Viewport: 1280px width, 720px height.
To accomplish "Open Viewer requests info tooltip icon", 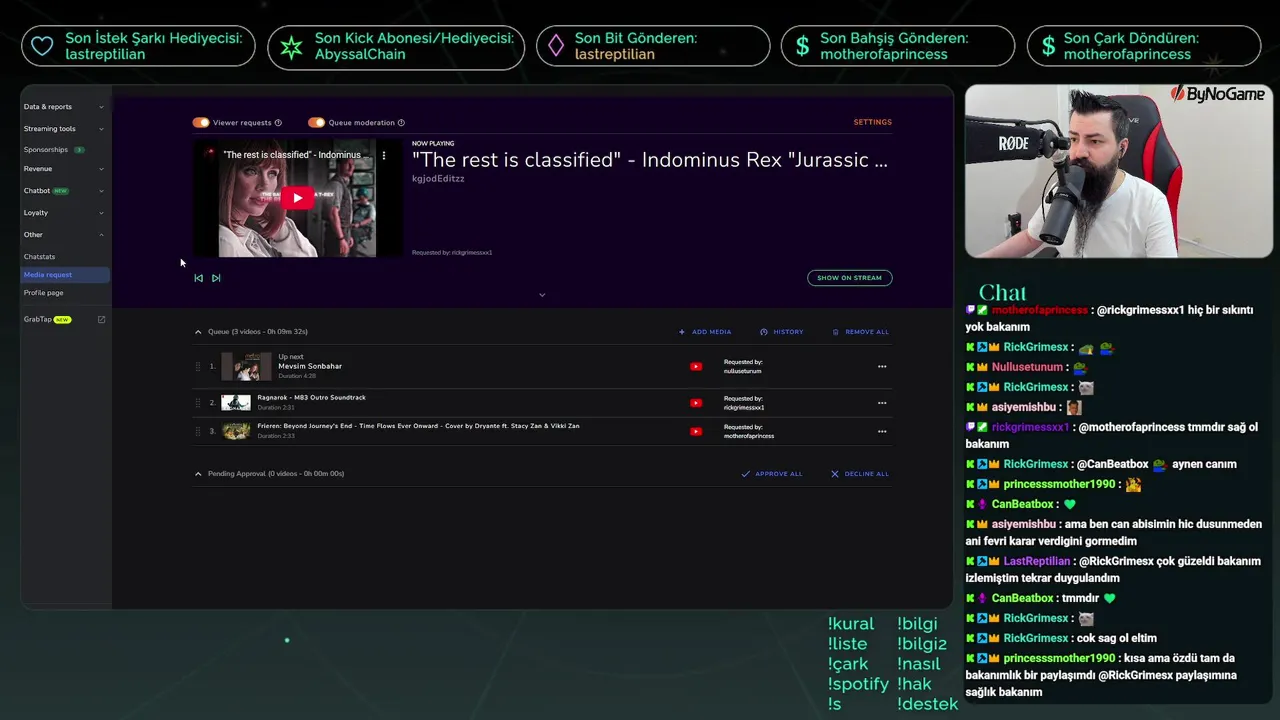I will click(278, 123).
